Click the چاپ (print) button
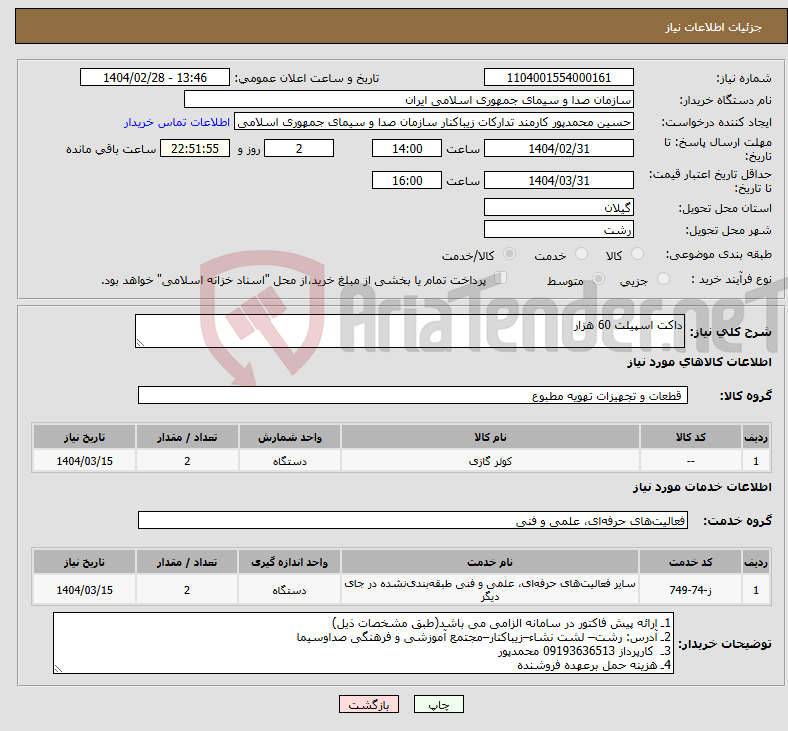Viewport: 788px width, 731px height. coord(438,704)
